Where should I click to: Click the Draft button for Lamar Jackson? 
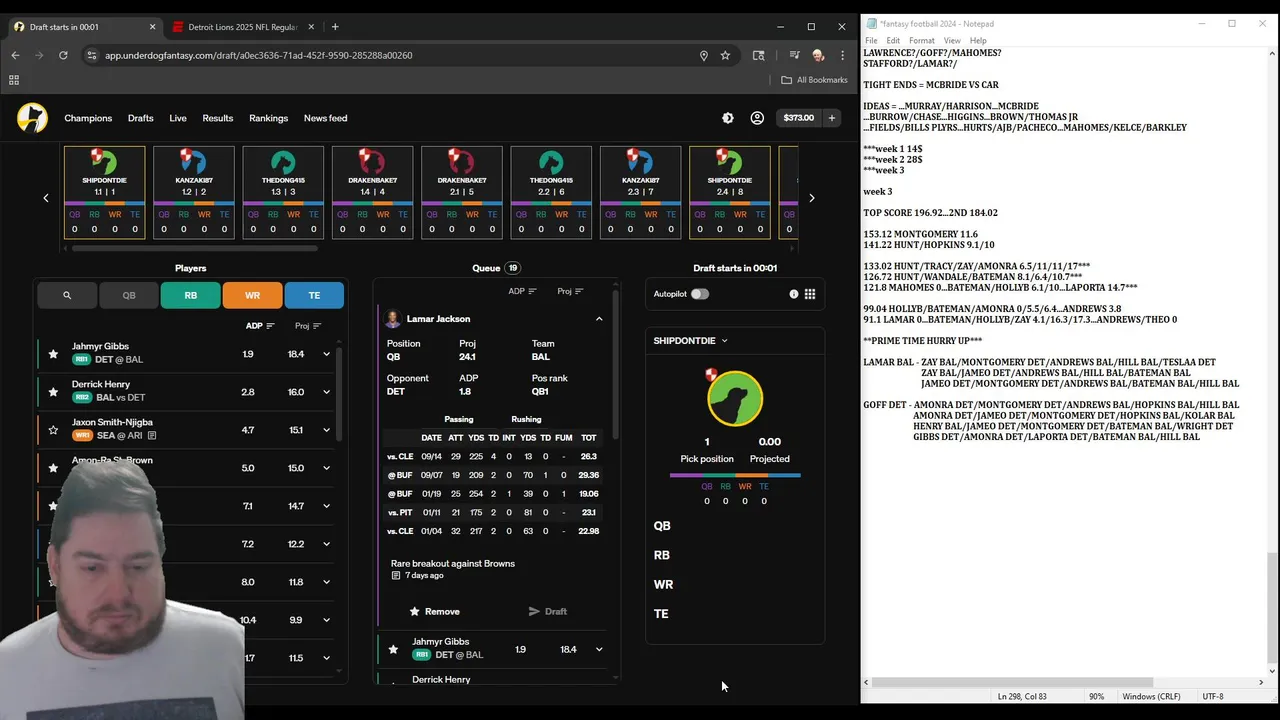click(547, 611)
